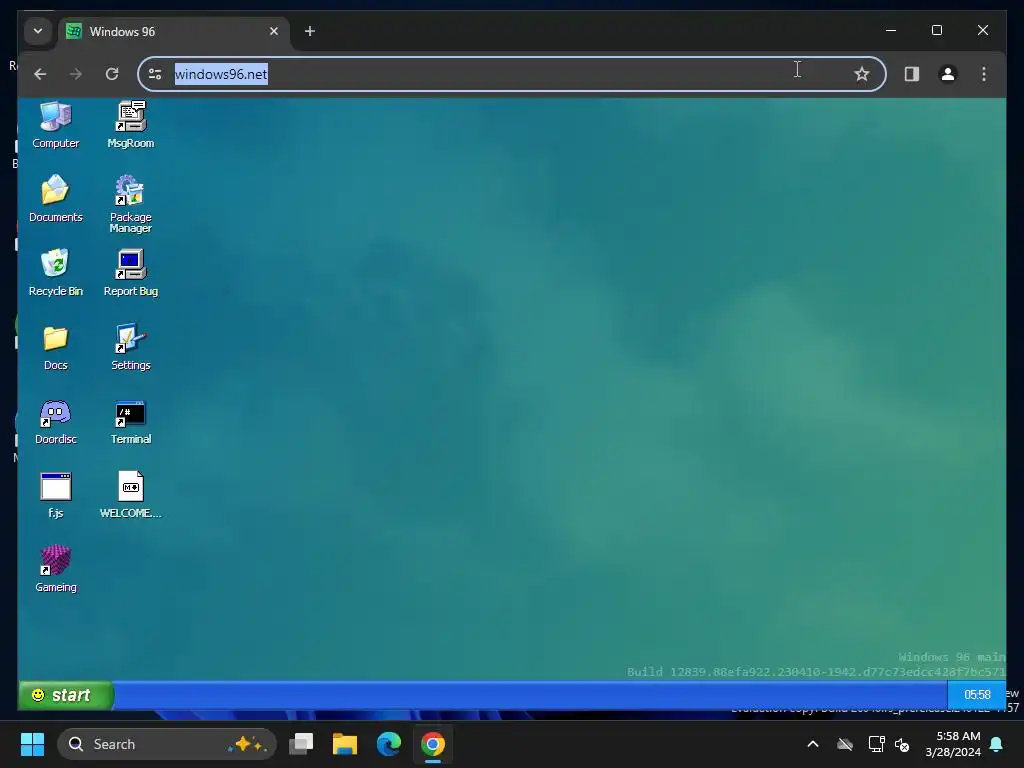Viewport: 1024px width, 768px height.
Task: Open Chrome profile avatar menu
Action: [x=948, y=74]
